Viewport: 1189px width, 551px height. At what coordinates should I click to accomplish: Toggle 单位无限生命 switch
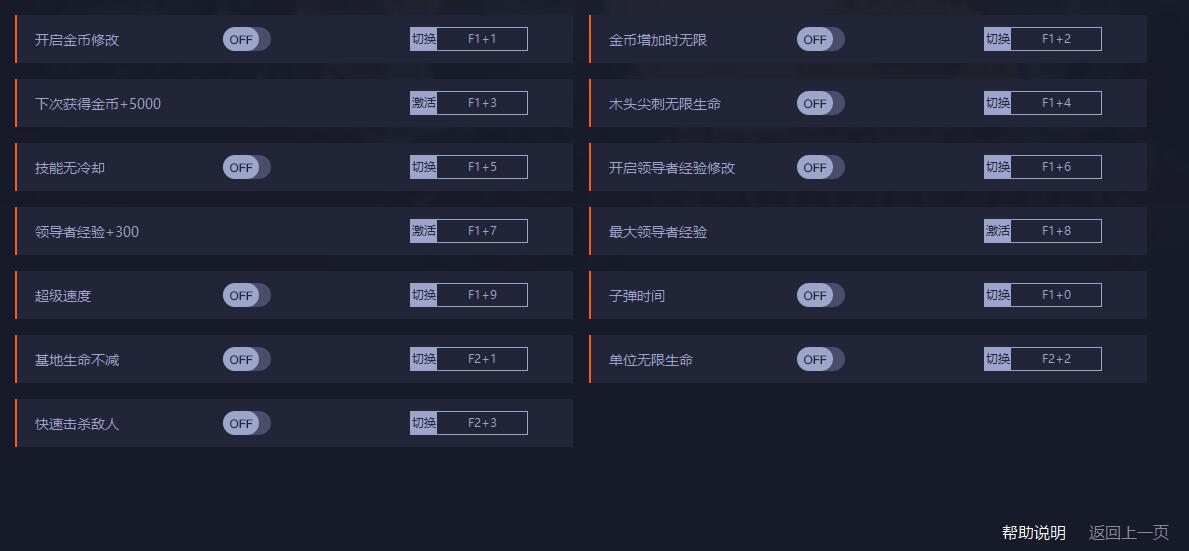(820, 360)
